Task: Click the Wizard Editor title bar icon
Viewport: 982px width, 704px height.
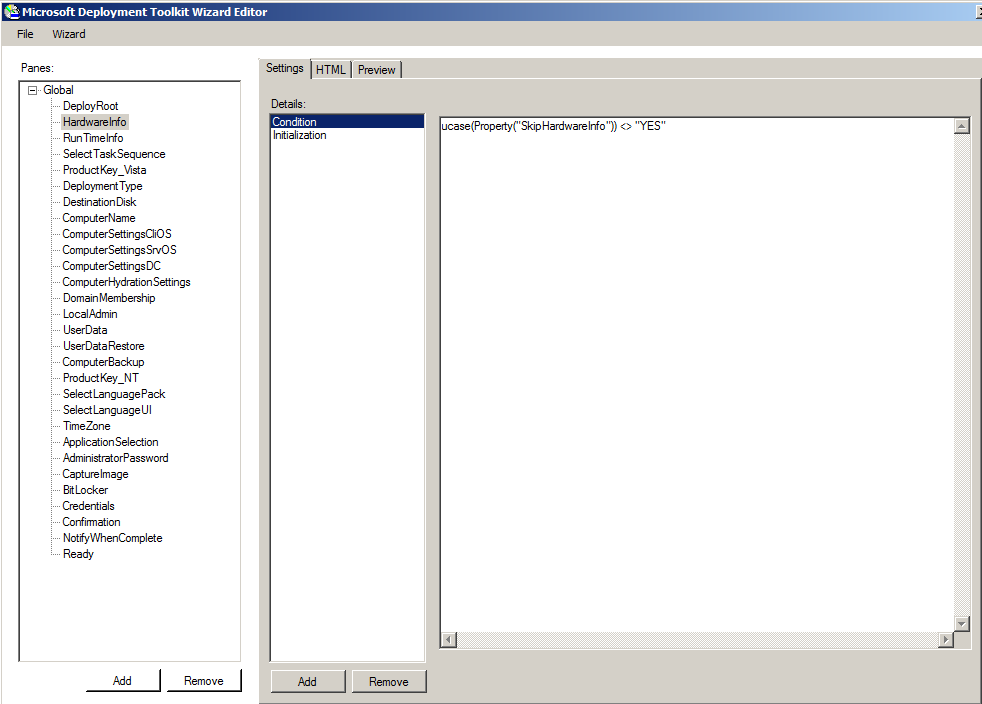Action: pos(11,12)
